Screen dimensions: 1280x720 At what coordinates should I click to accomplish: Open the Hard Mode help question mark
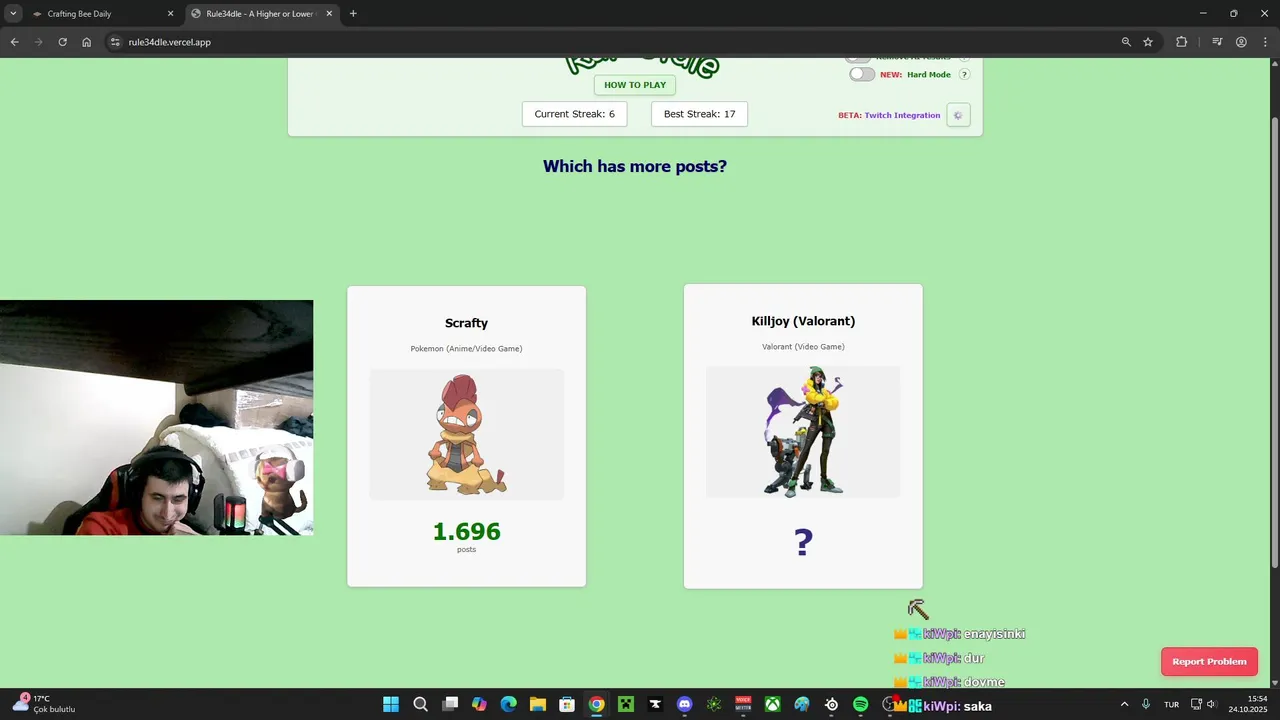[x=964, y=74]
